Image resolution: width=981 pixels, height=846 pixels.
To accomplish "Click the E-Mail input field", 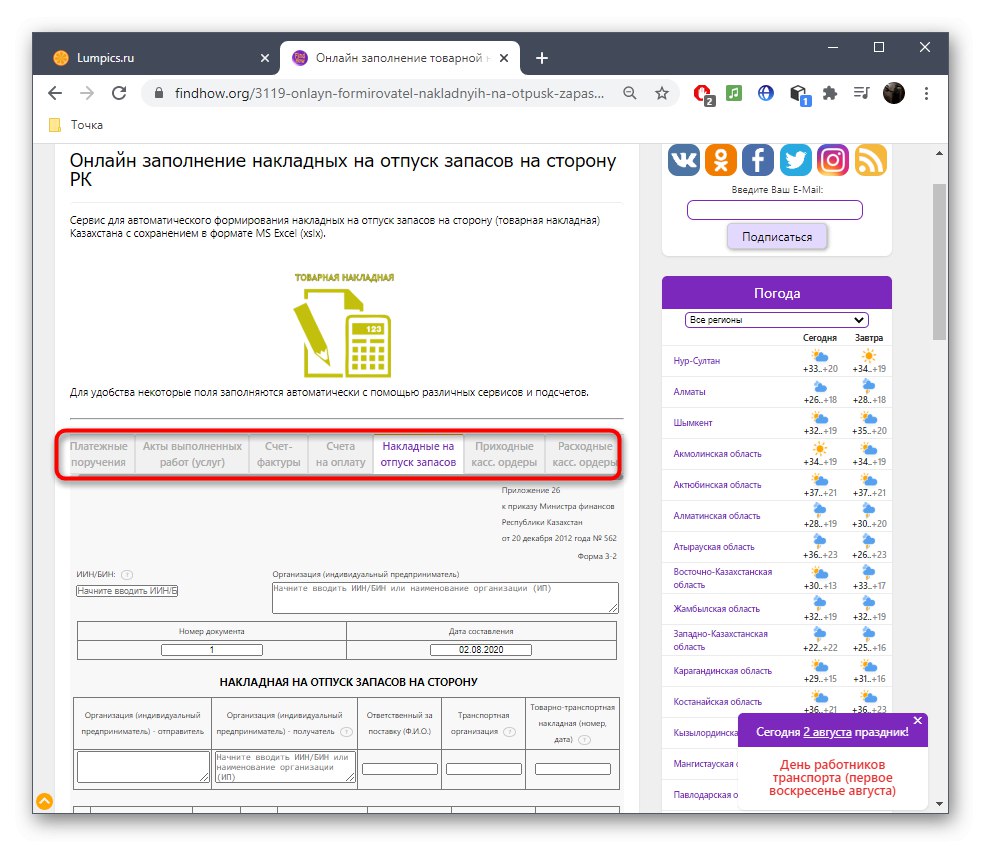I will pos(776,209).
